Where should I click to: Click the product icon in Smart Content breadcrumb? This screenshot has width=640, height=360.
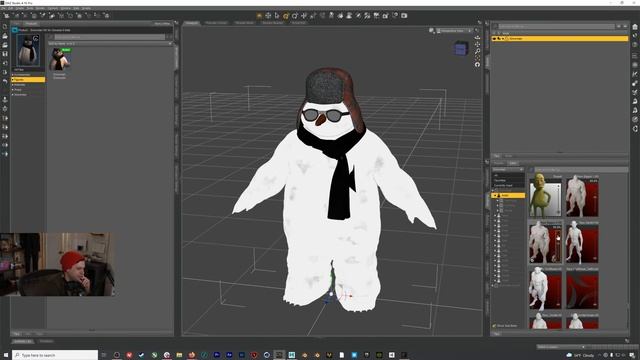point(15,30)
